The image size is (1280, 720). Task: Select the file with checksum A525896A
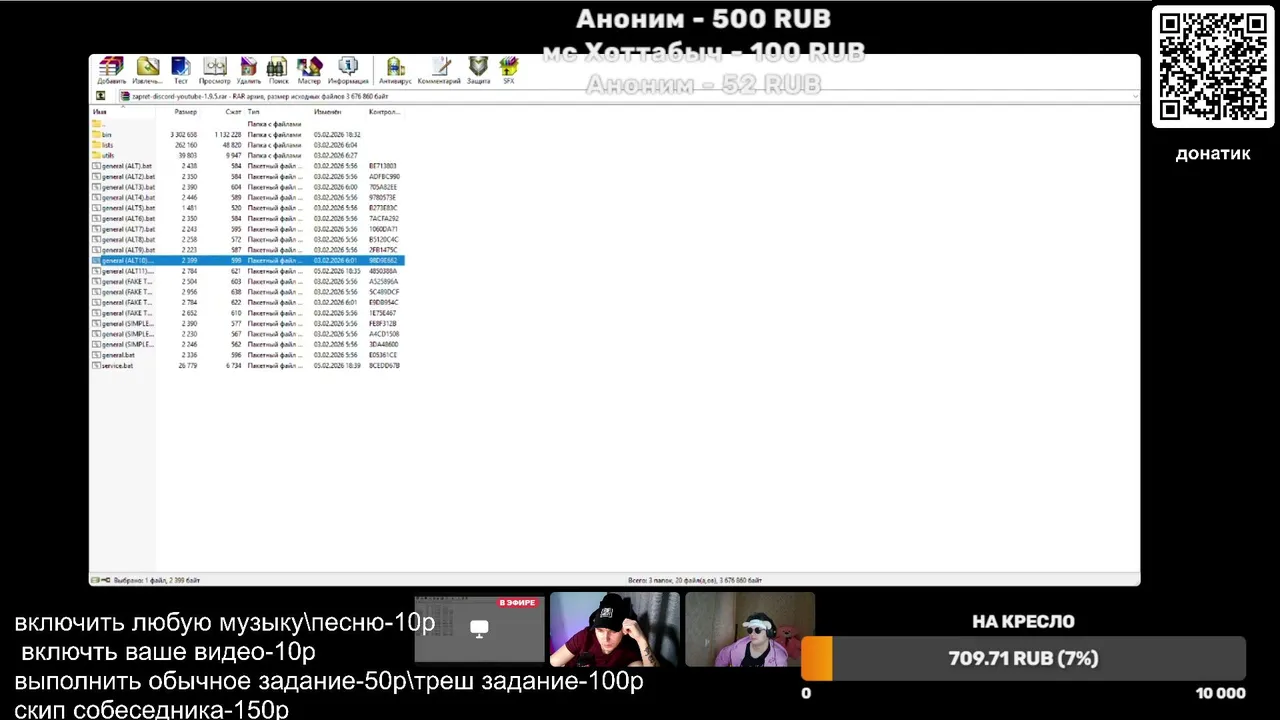click(x=246, y=281)
